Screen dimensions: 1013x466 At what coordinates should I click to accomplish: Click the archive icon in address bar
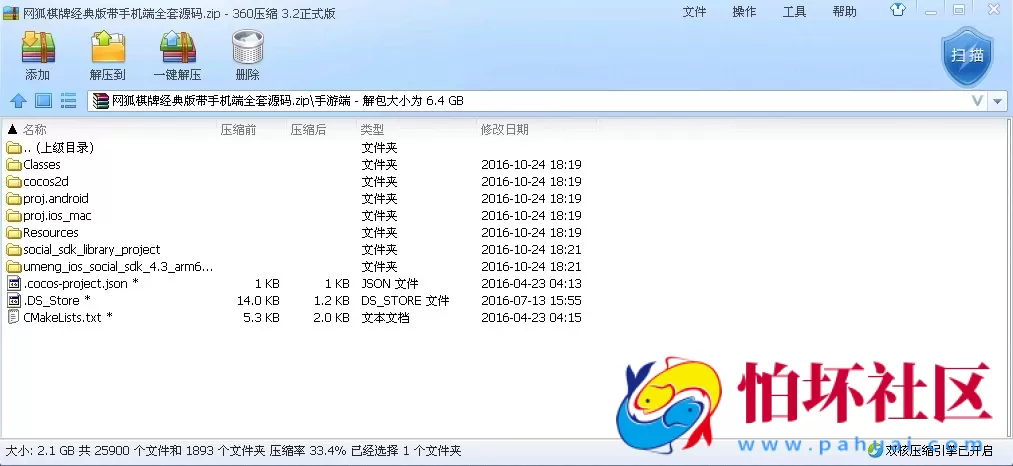click(101, 101)
